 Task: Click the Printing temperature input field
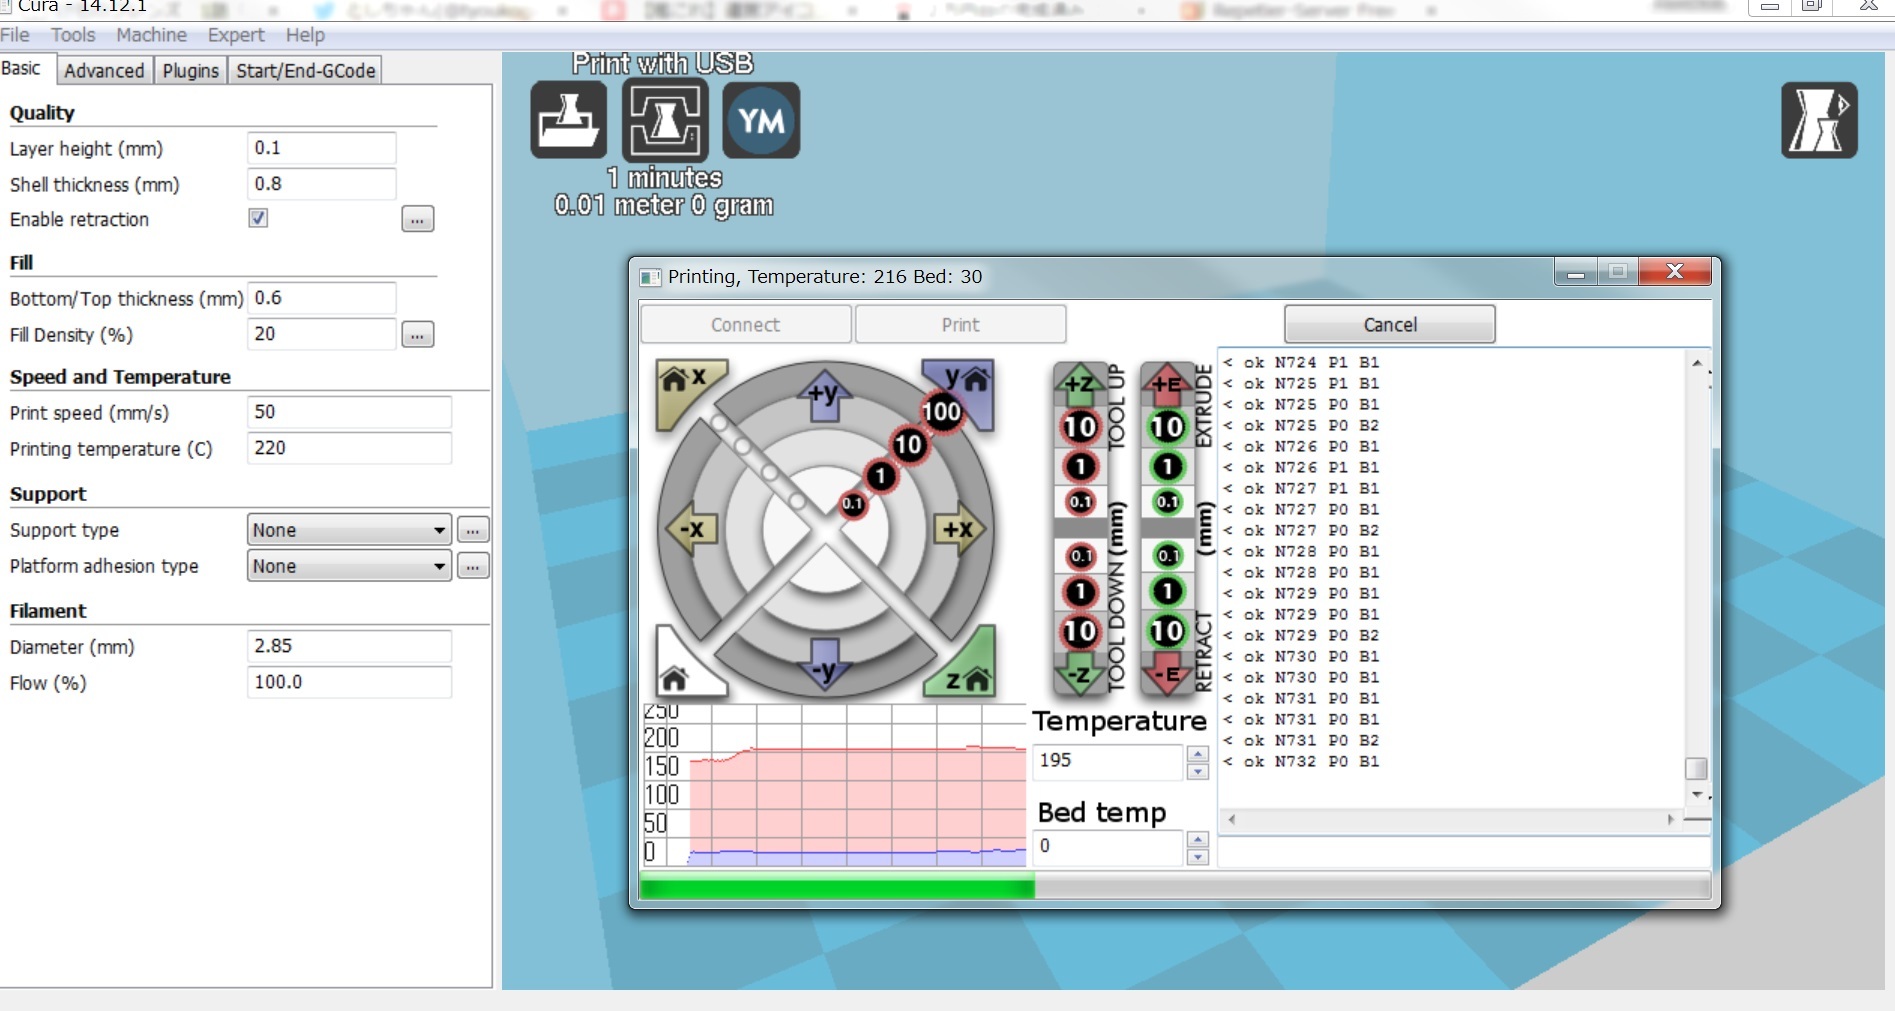(349, 448)
